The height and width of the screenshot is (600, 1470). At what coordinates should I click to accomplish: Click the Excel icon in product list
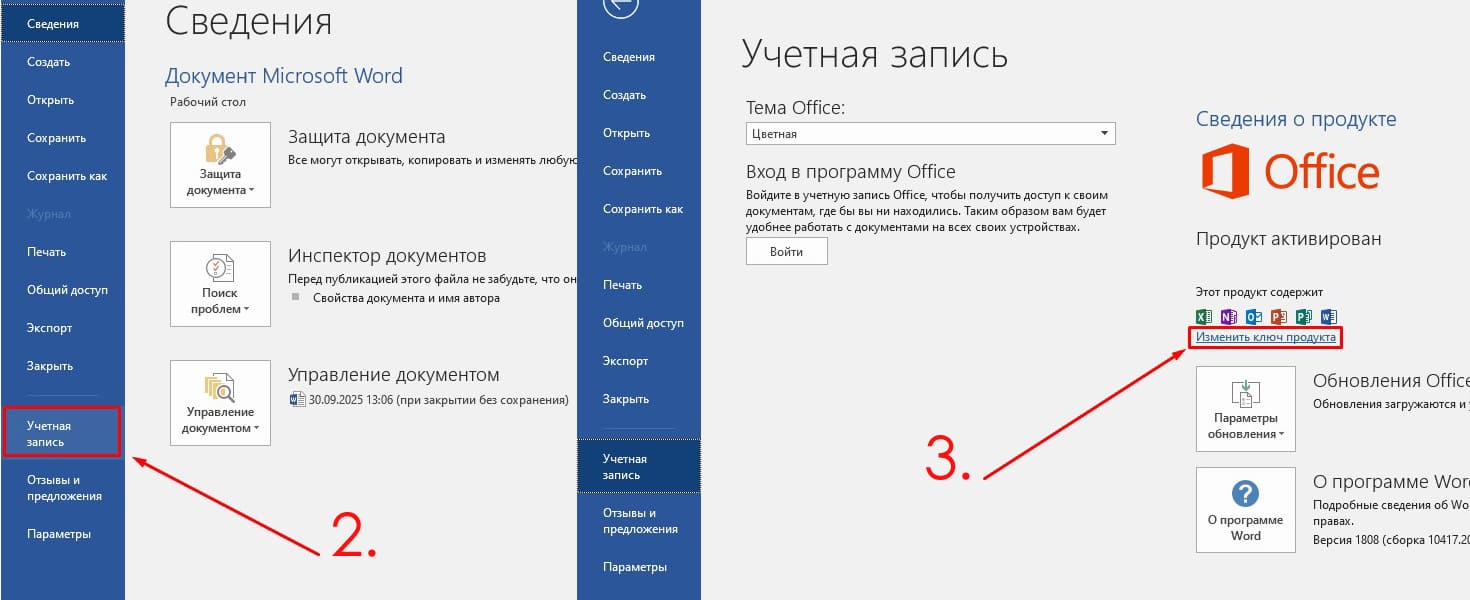(x=1203, y=316)
